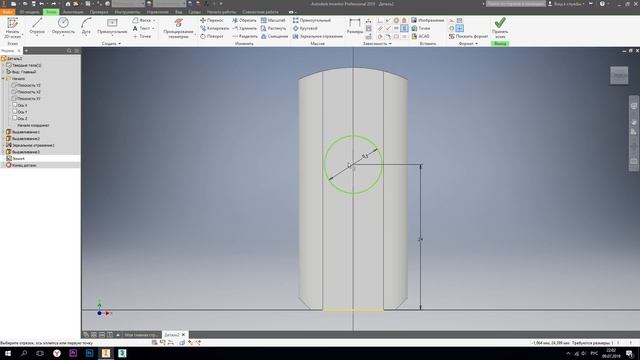The image size is (640, 360).
Task: Click Принять эскиз green checkmark
Action: (x=500, y=28)
